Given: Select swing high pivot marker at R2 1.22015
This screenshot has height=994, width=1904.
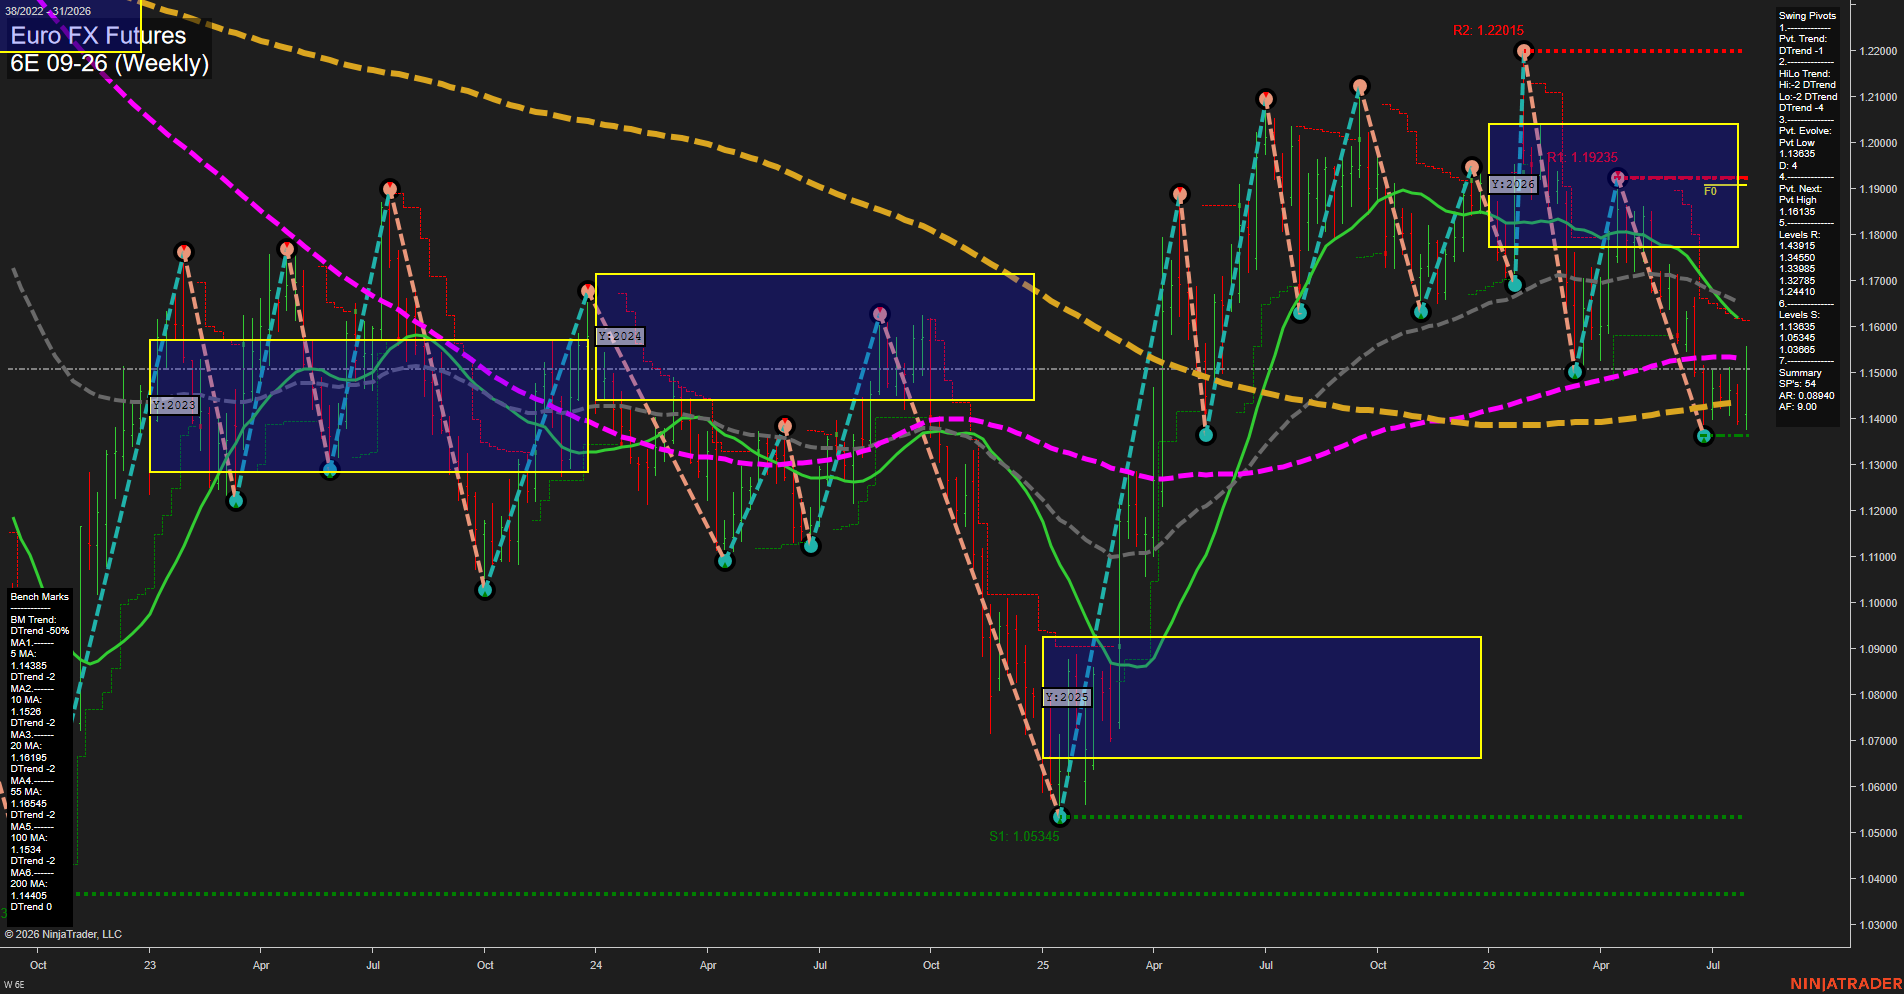Looking at the screenshot, I should tap(1523, 50).
